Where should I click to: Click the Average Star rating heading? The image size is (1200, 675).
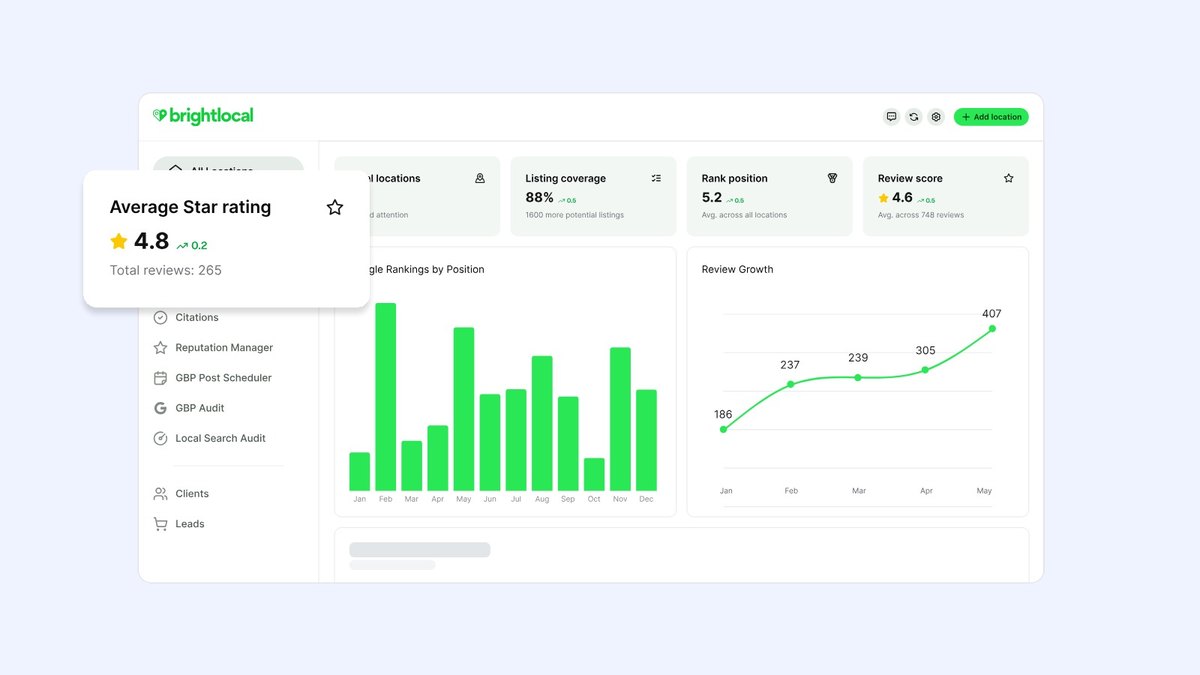tap(190, 207)
